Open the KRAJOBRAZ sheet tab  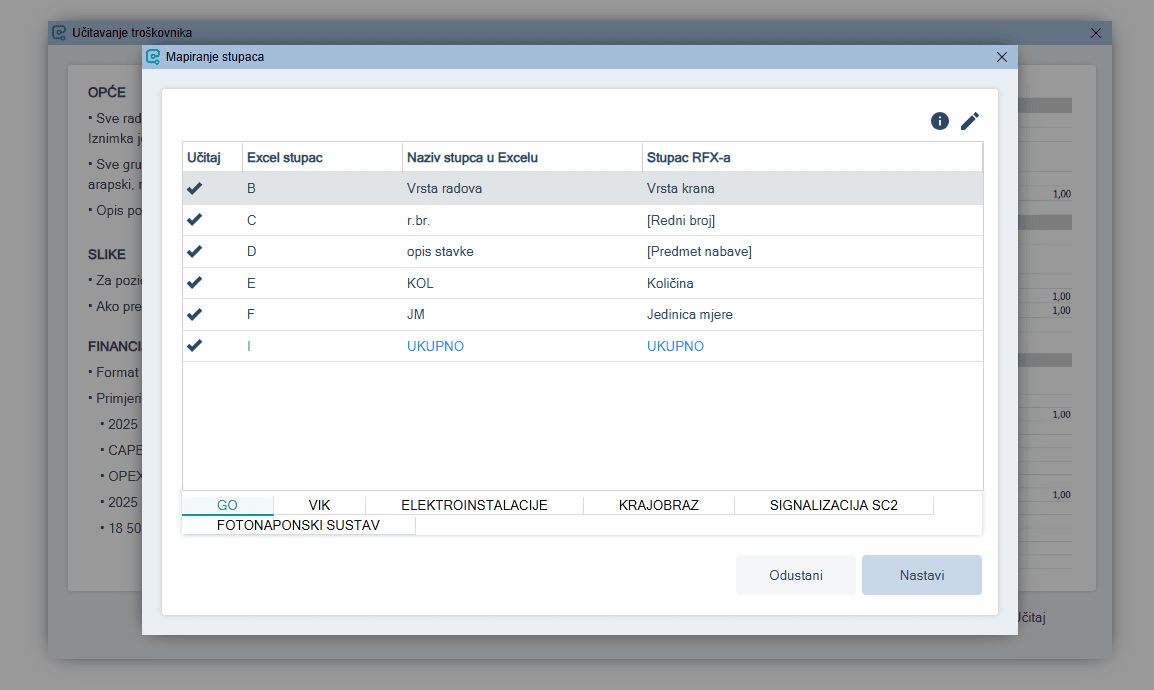658,505
